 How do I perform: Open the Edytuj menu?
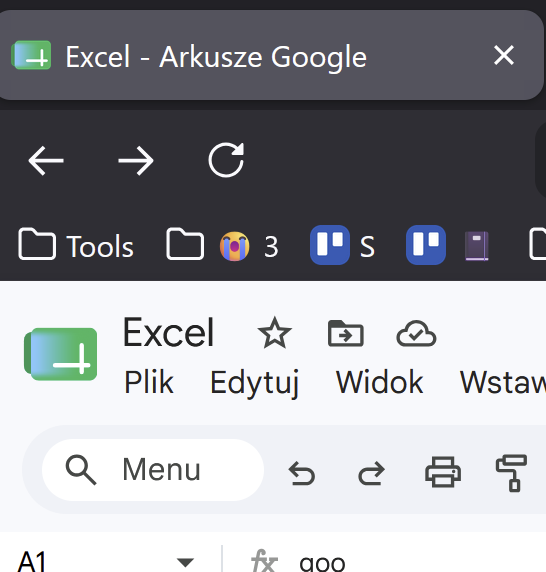[255, 383]
